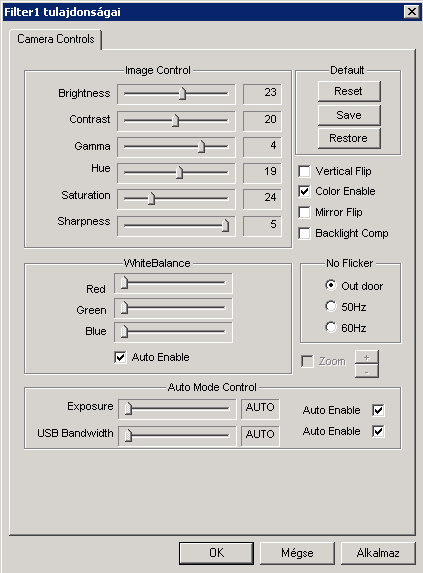
Task: Select the Exposure AUTO value field
Action: click(x=260, y=409)
